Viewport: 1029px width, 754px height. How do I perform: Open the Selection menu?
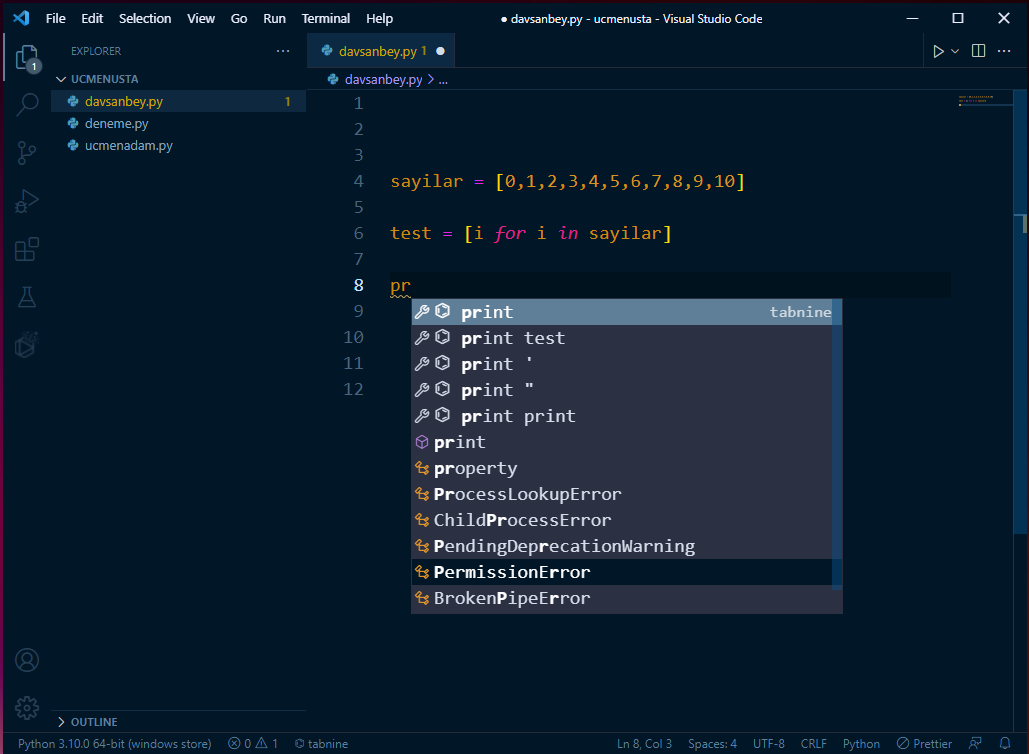pos(145,18)
